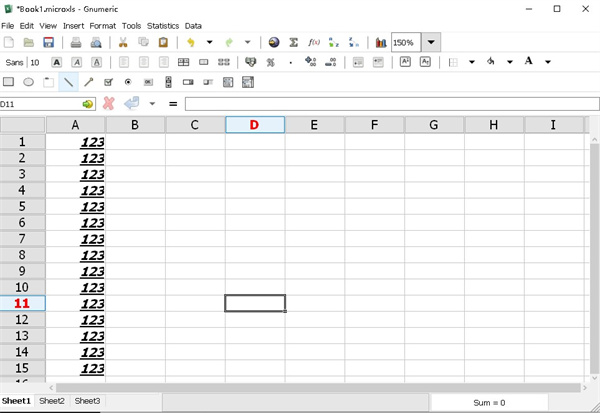Viewport: 600px width, 413px height.
Task: Click the Save file icon
Action: pos(47,43)
